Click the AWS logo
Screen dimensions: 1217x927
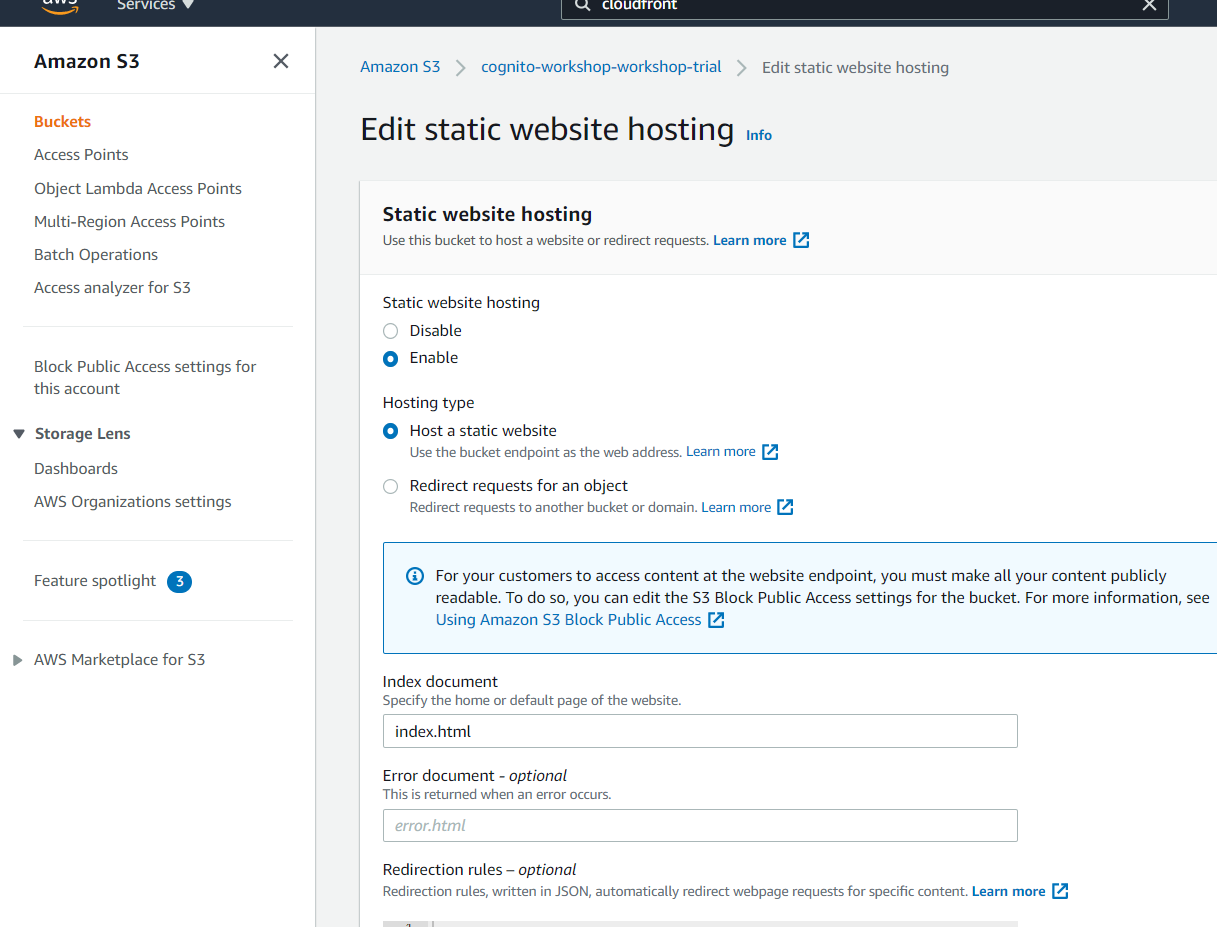(60, 5)
